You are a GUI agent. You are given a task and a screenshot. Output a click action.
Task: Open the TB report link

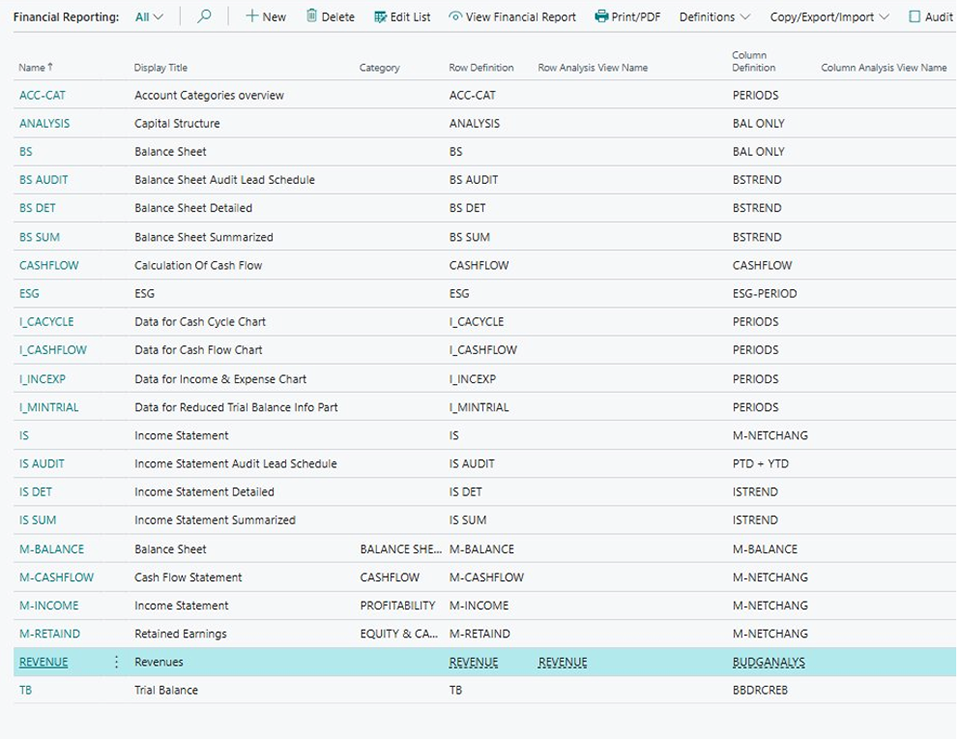click(25, 690)
